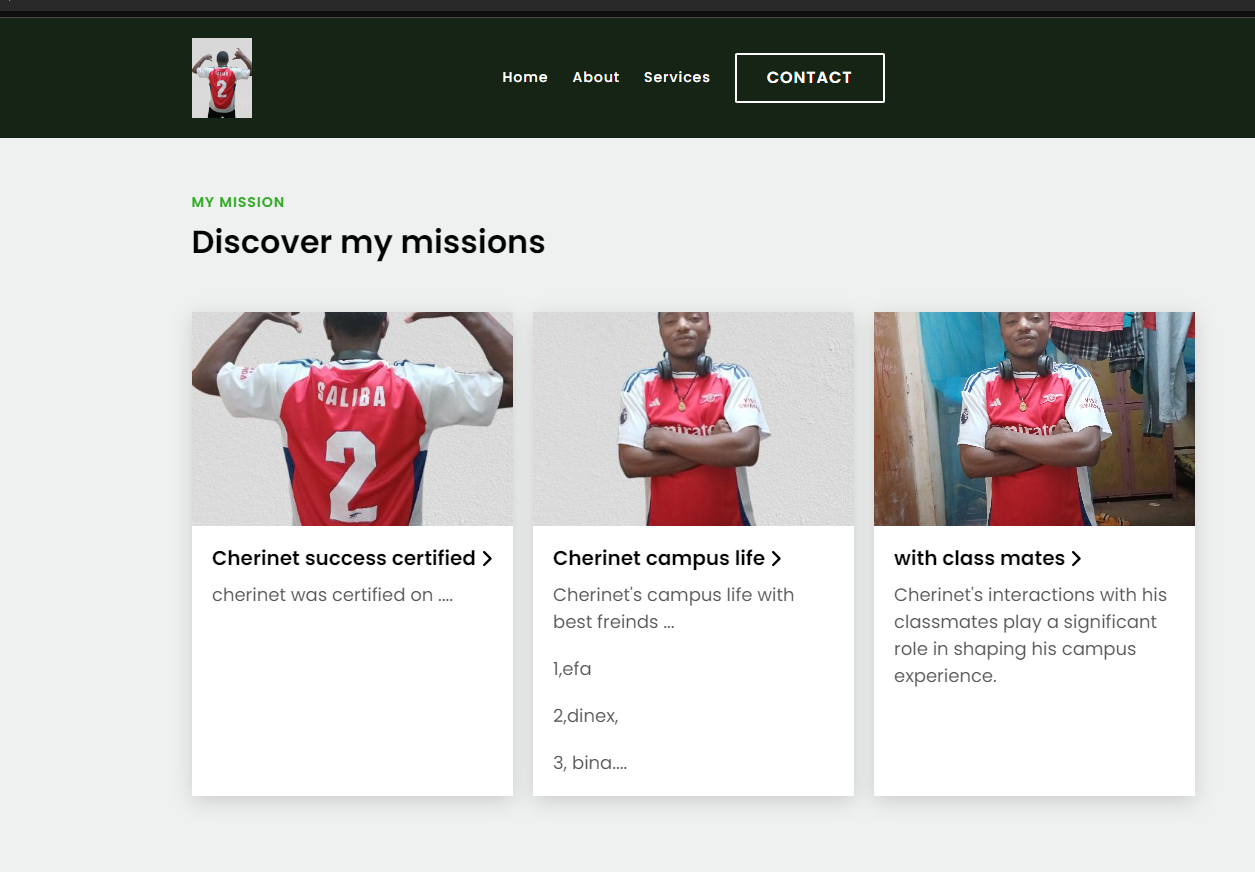This screenshot has width=1255, height=872.
Task: Click the classmates interactions description paragraph
Action: (x=1030, y=635)
